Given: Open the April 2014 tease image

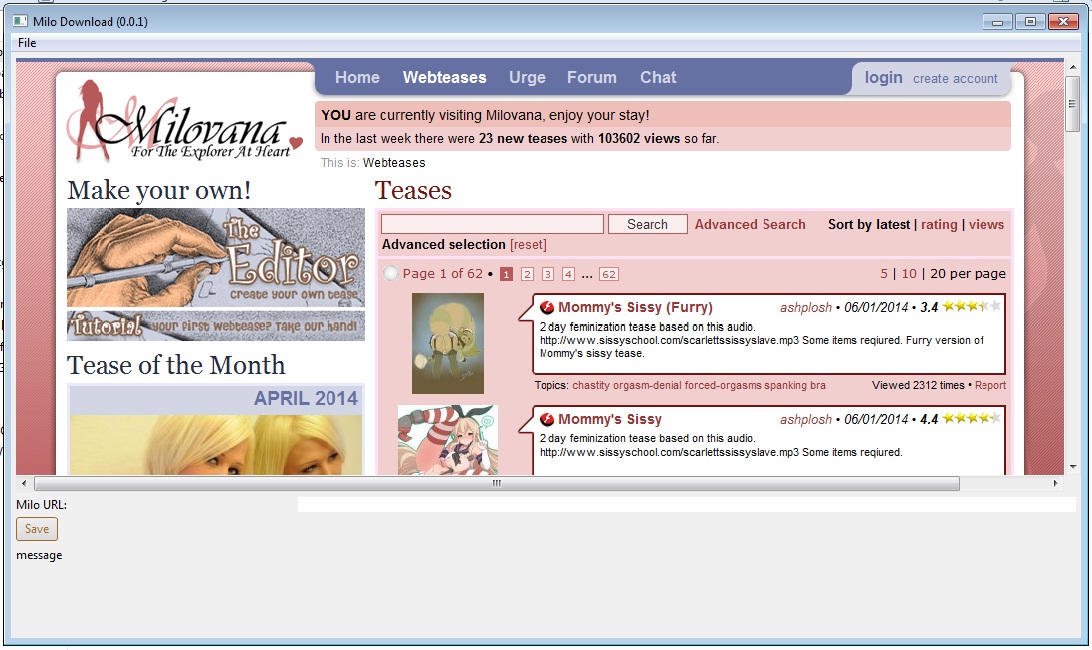Looking at the screenshot, I should pos(216,444).
